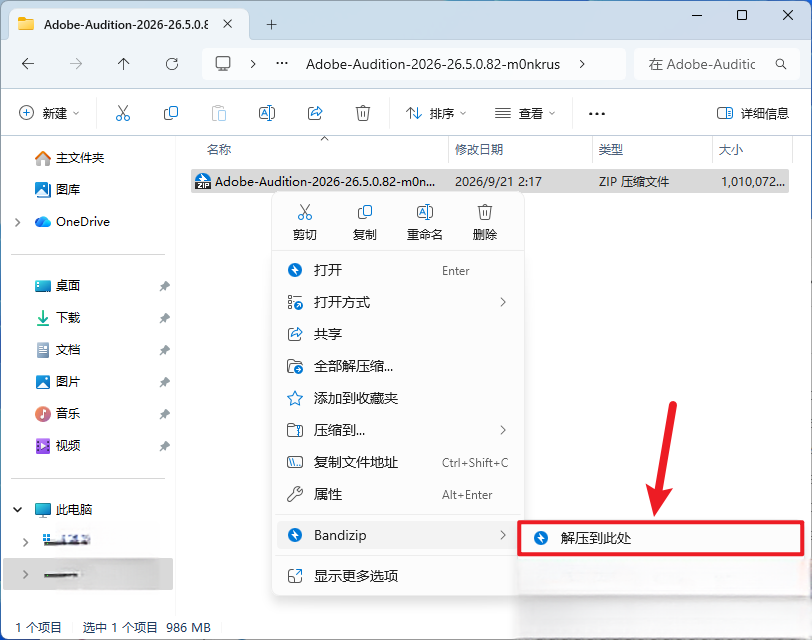
Task: Unpin 下载 via its pin icon
Action: tap(164, 318)
